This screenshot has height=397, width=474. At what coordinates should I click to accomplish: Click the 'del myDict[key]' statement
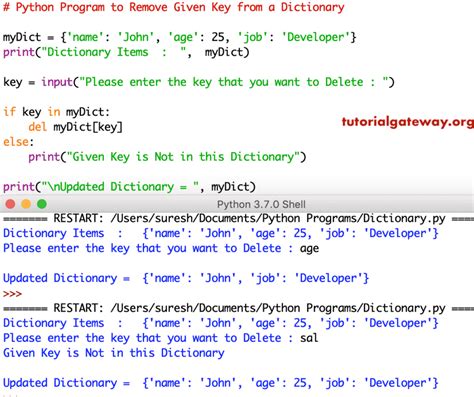point(75,127)
